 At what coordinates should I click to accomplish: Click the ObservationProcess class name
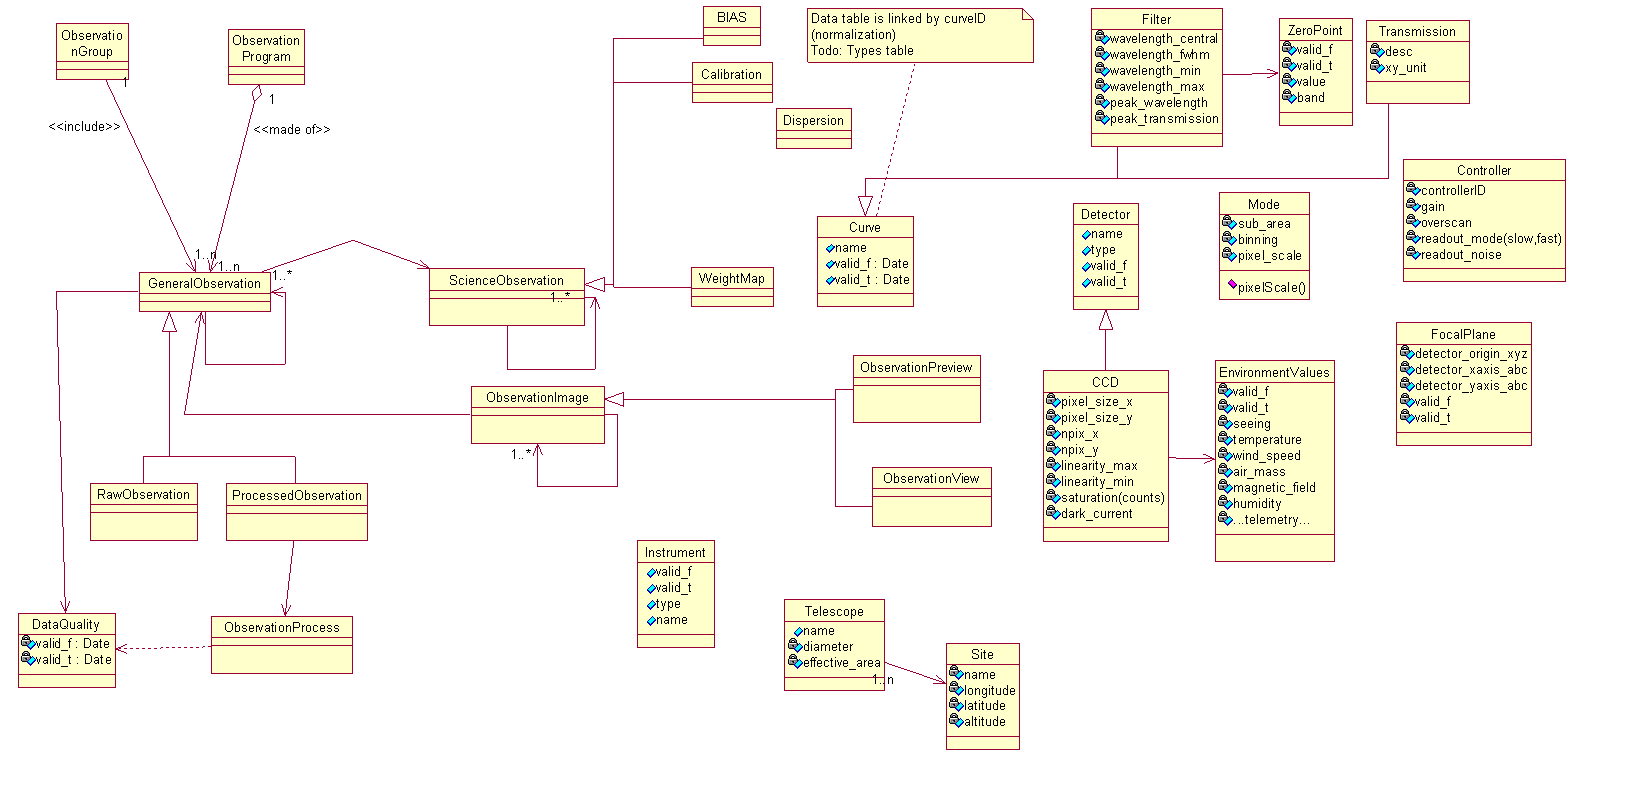[281, 627]
